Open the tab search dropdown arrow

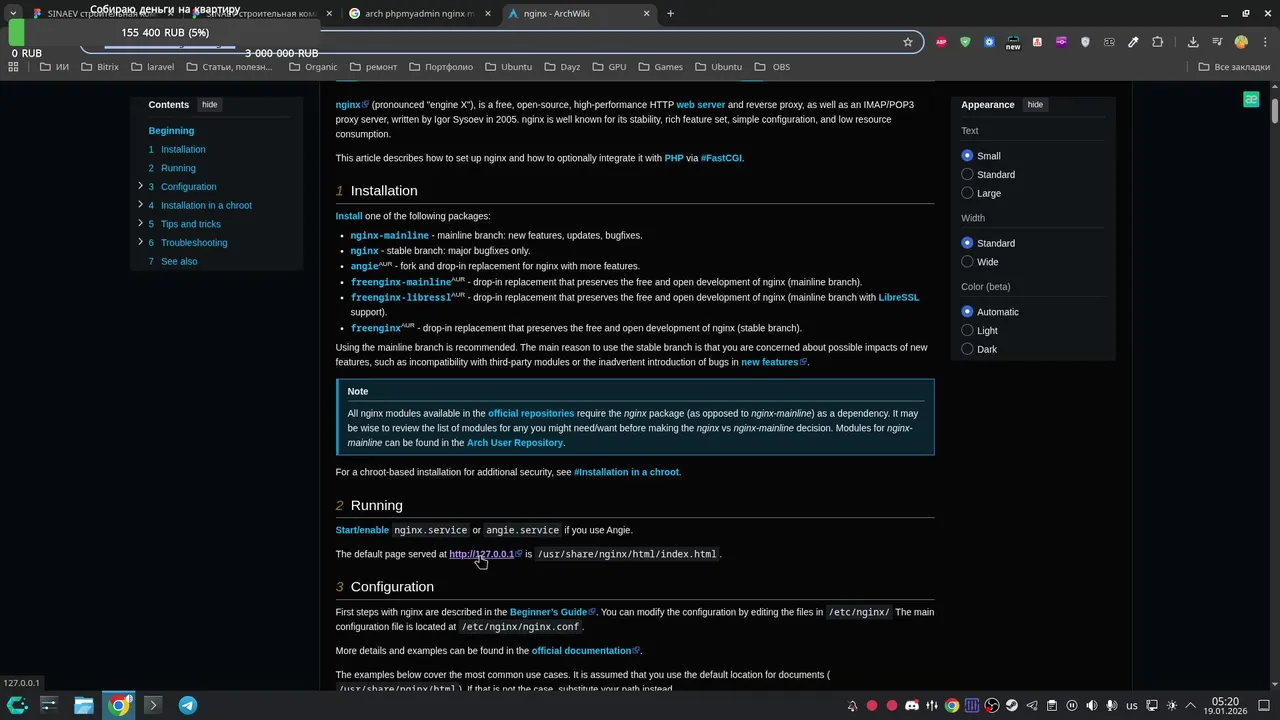(x=13, y=14)
